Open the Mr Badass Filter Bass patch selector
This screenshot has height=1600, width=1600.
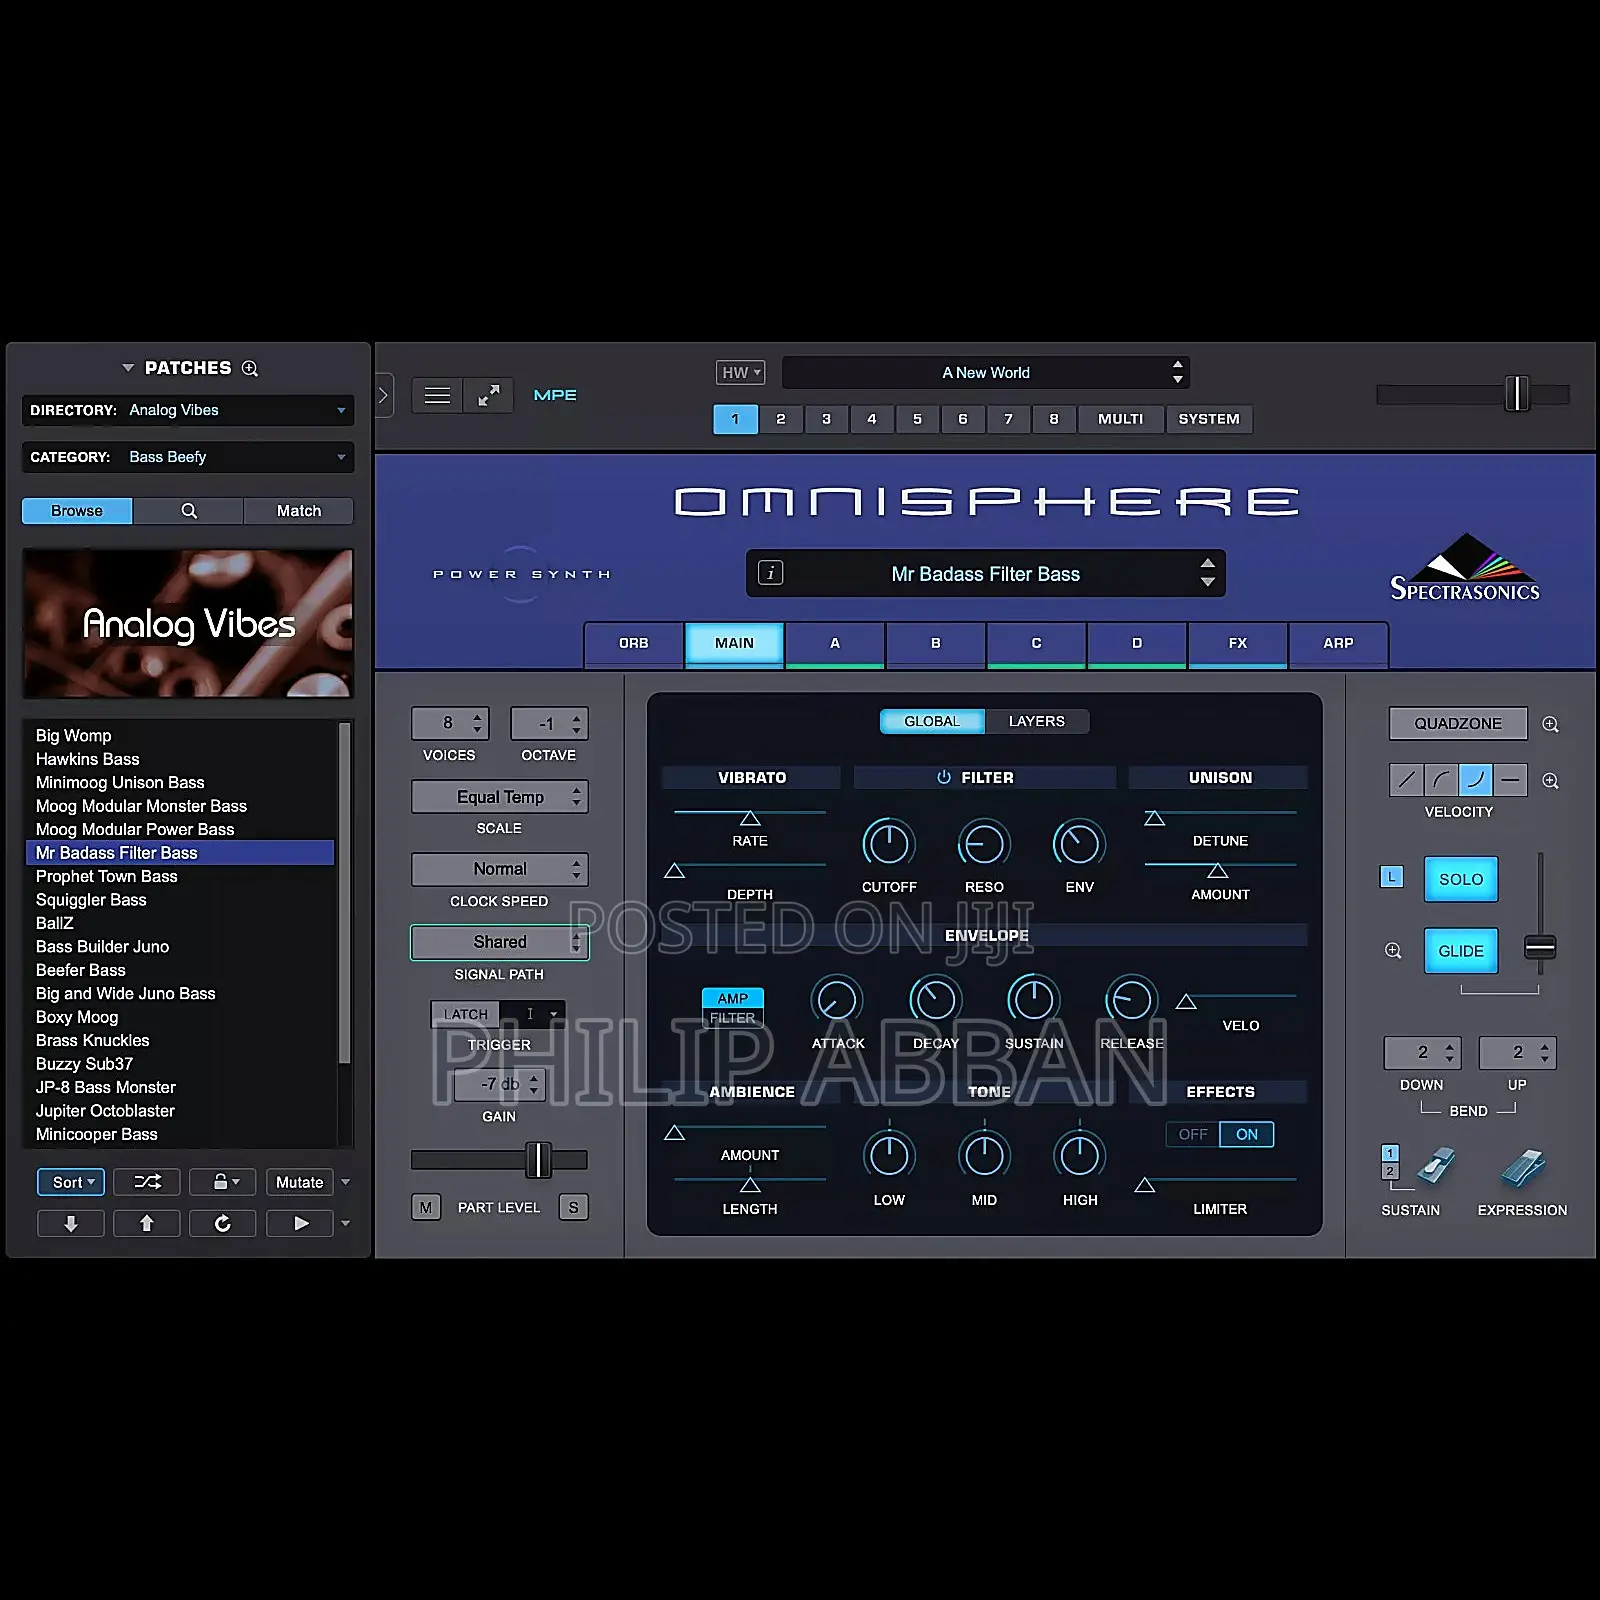986,574
